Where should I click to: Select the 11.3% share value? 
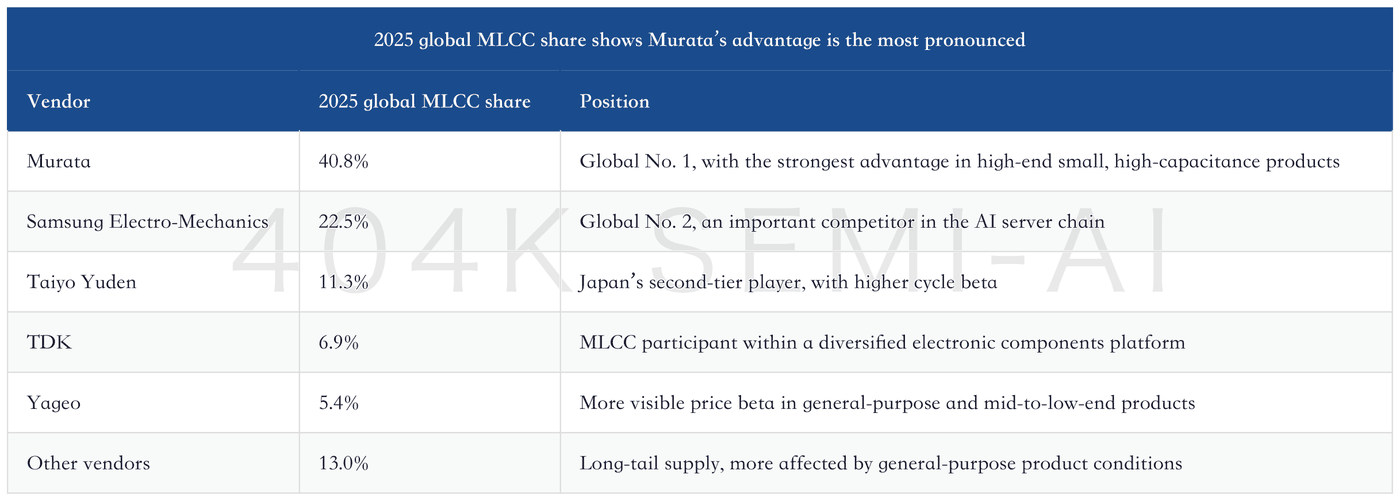tap(344, 282)
